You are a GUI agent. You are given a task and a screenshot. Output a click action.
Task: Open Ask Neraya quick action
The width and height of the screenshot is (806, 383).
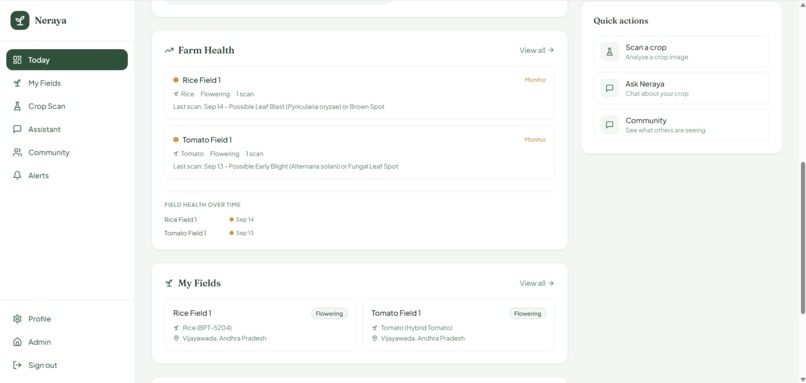[x=681, y=88]
